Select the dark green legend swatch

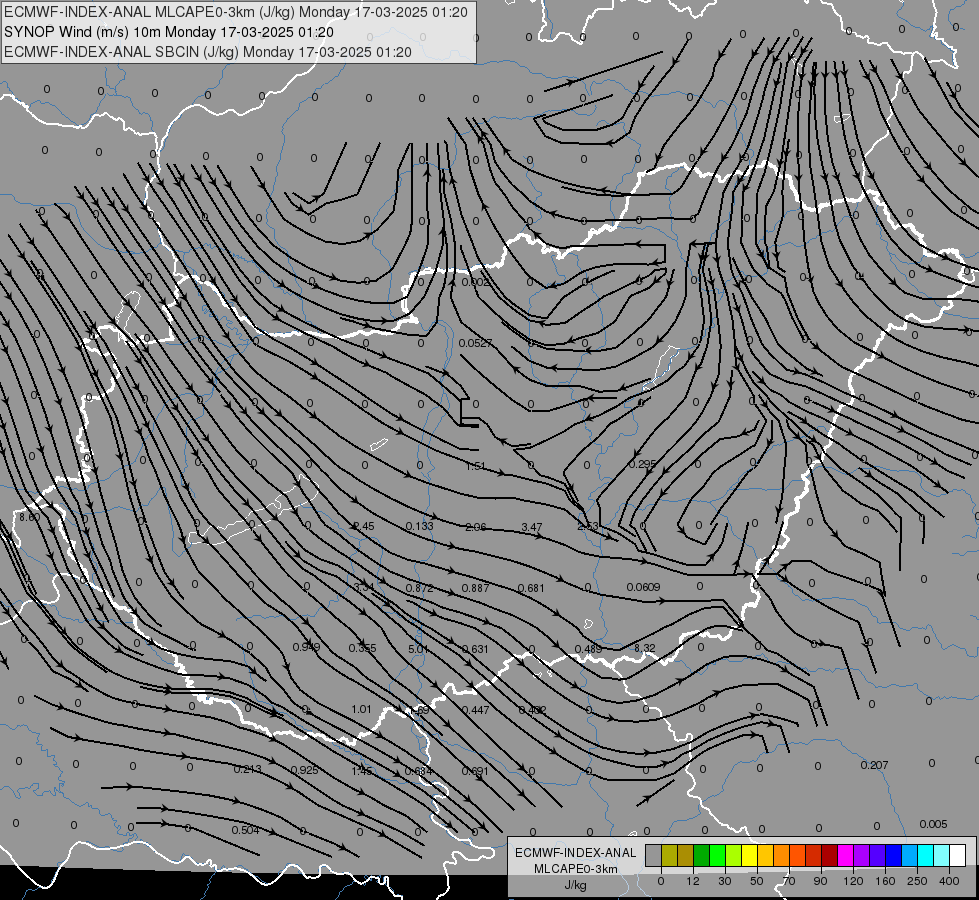[x=702, y=855]
